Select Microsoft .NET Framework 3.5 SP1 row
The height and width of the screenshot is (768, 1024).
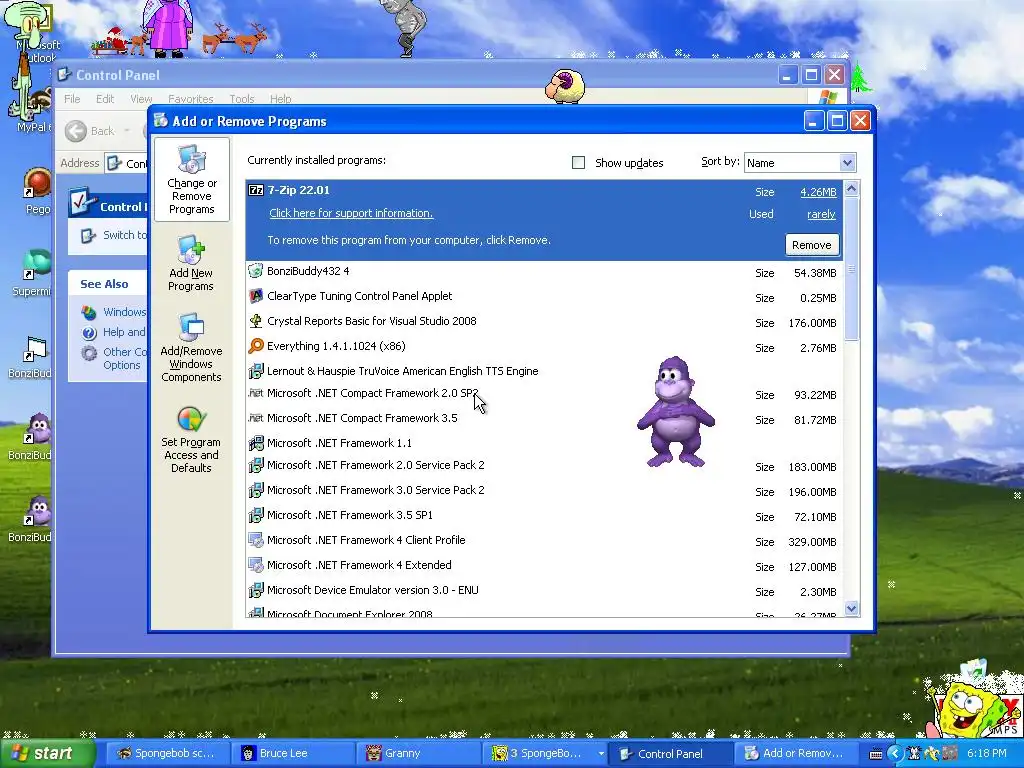(544, 515)
